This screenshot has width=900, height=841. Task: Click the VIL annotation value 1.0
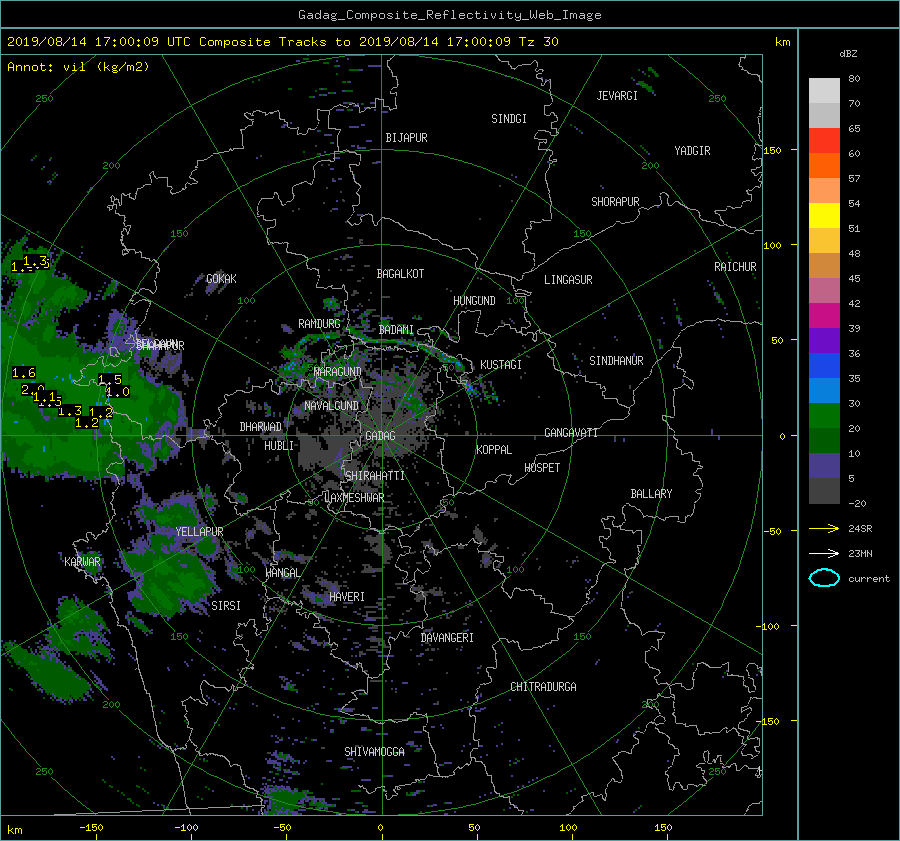(x=118, y=392)
